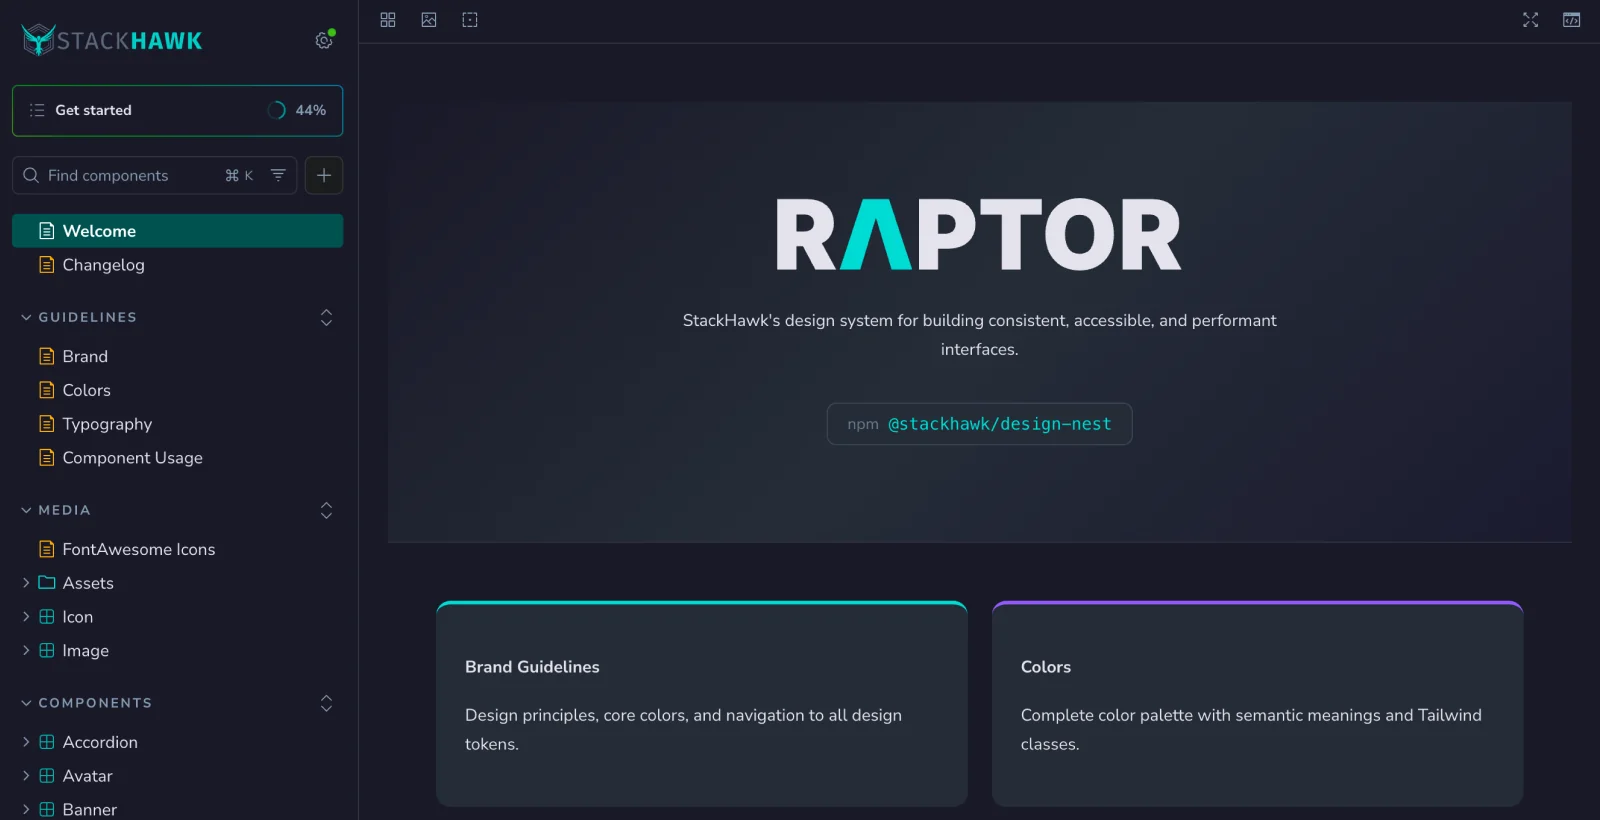Click the RAPTOR heading logo
Viewport: 1600px width, 820px height.
pyautogui.click(x=979, y=235)
